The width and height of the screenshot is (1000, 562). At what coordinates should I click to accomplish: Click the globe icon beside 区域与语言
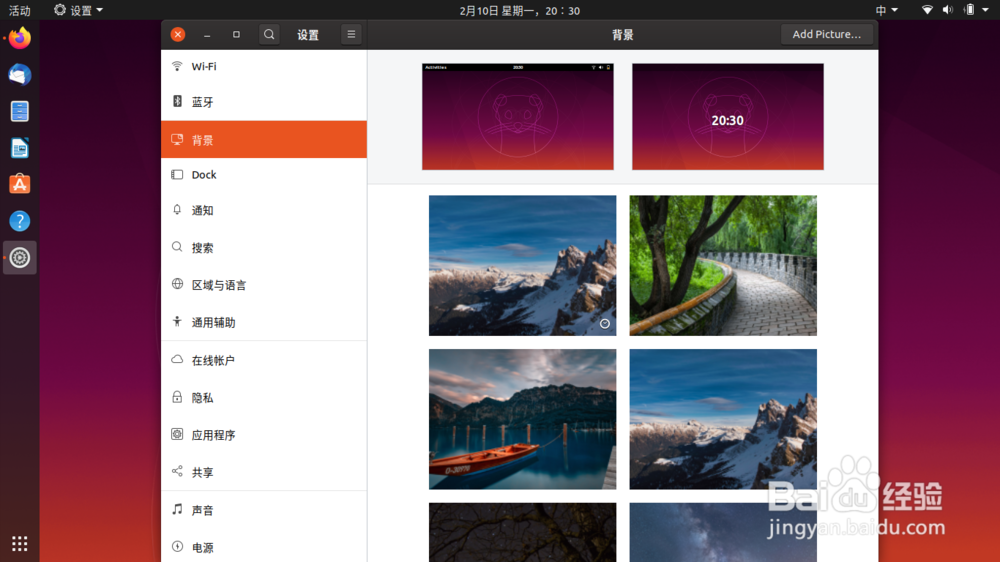177,284
